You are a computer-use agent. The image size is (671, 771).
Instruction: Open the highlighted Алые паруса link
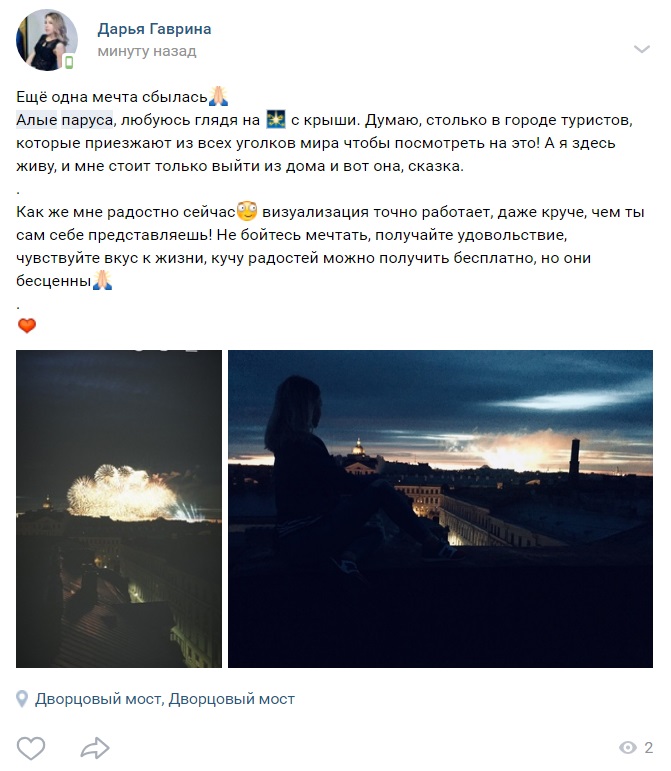click(x=64, y=119)
